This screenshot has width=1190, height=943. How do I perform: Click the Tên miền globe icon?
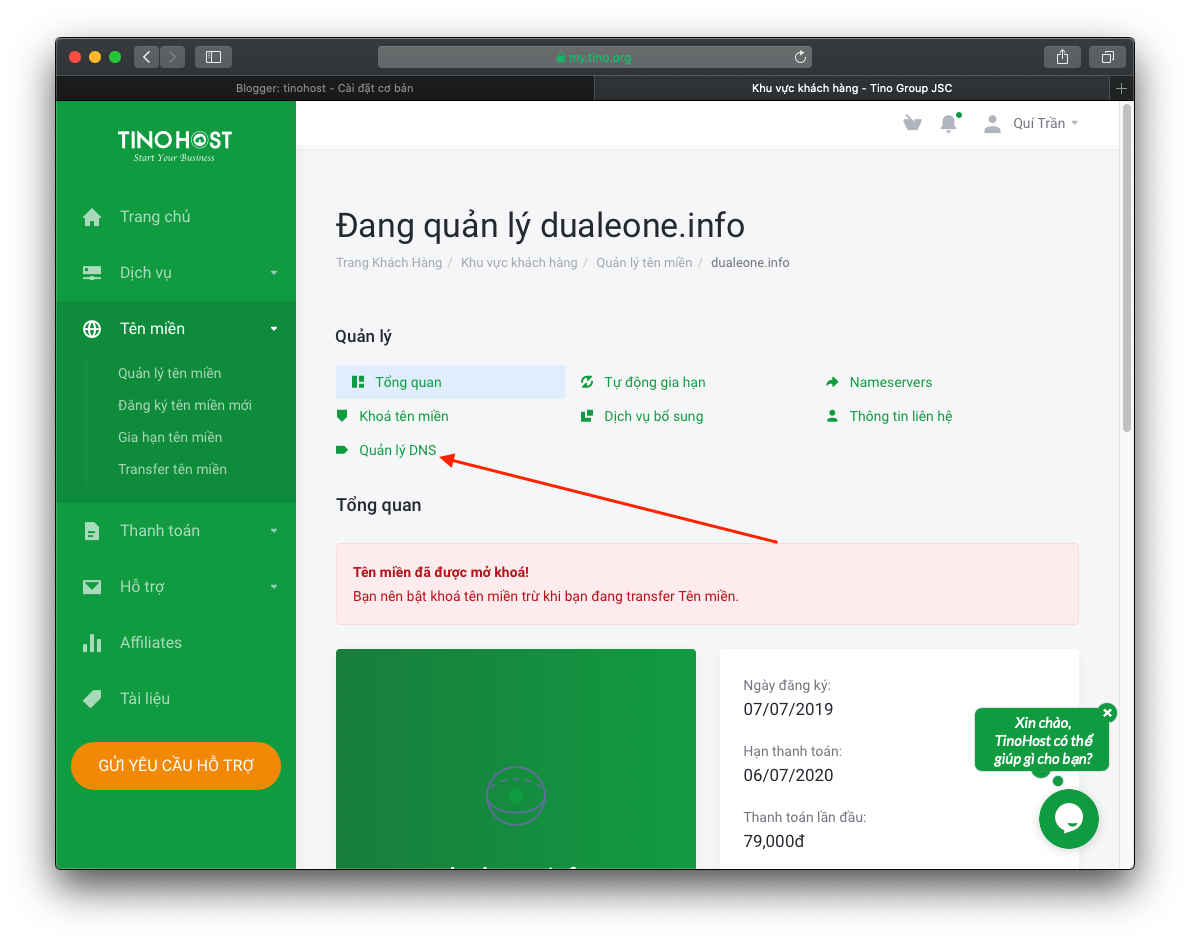[x=92, y=328]
